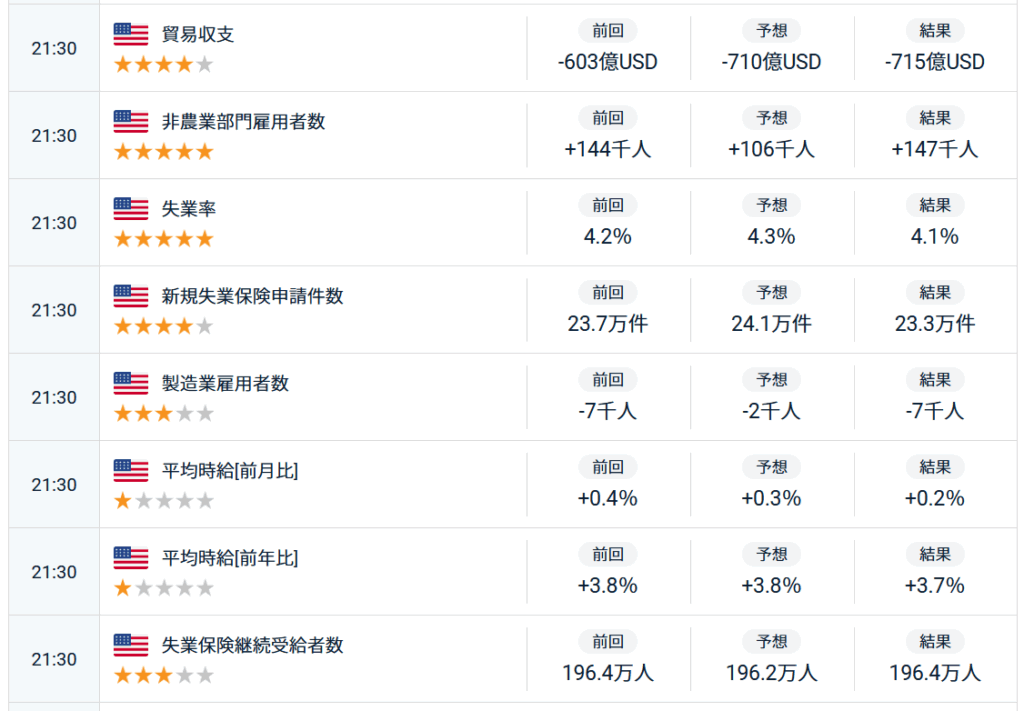Image resolution: width=1024 pixels, height=711 pixels.
Task: Click the US flag beside 新規失業保険申請件数
Action: pyautogui.click(x=131, y=296)
